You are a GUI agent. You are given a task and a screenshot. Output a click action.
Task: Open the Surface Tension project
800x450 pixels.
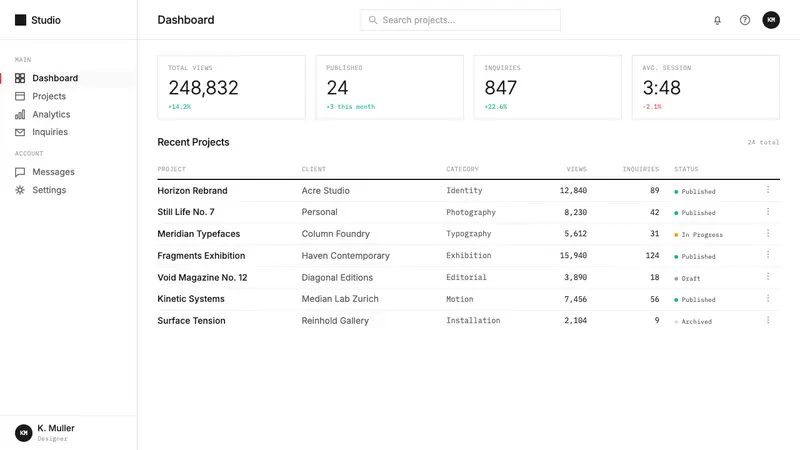point(191,320)
